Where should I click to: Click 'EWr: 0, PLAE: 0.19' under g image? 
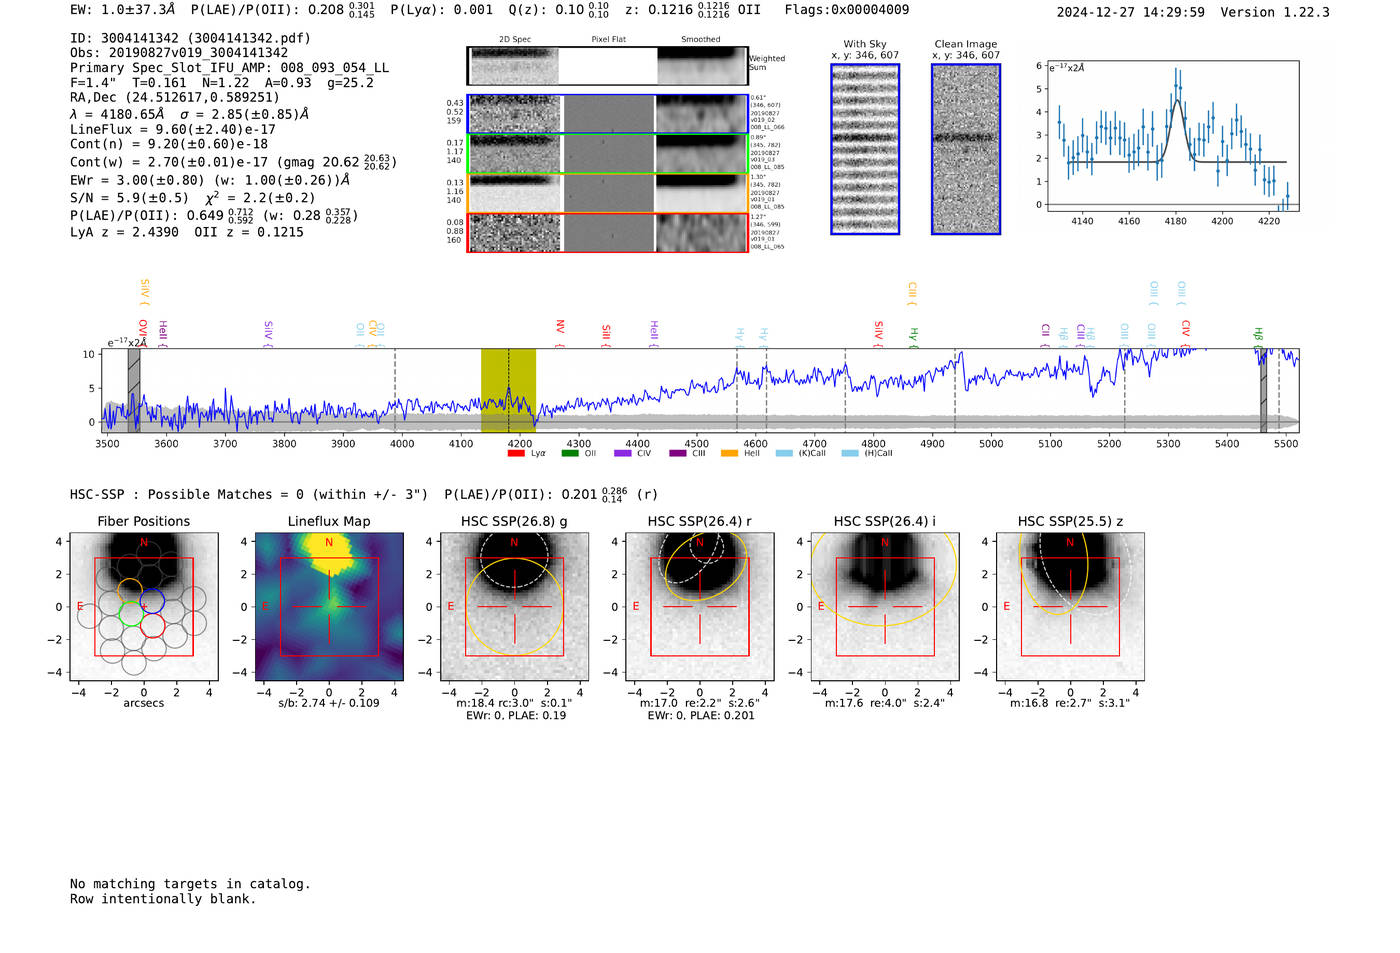coord(515,715)
